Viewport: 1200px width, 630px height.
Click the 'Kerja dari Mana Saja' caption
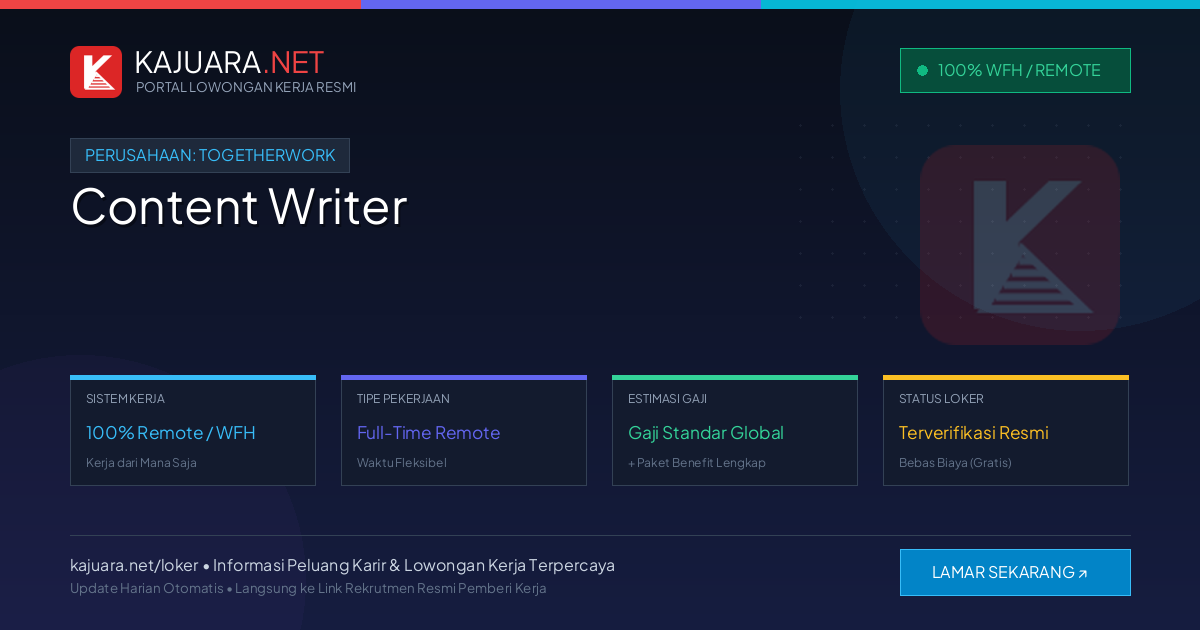141,463
